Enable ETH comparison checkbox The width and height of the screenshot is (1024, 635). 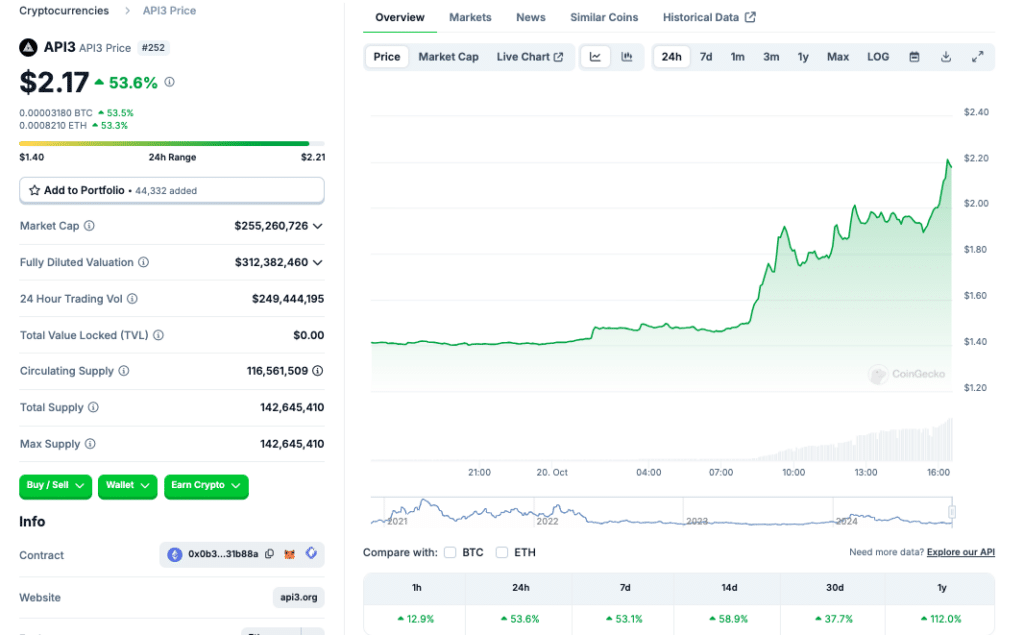tap(502, 552)
